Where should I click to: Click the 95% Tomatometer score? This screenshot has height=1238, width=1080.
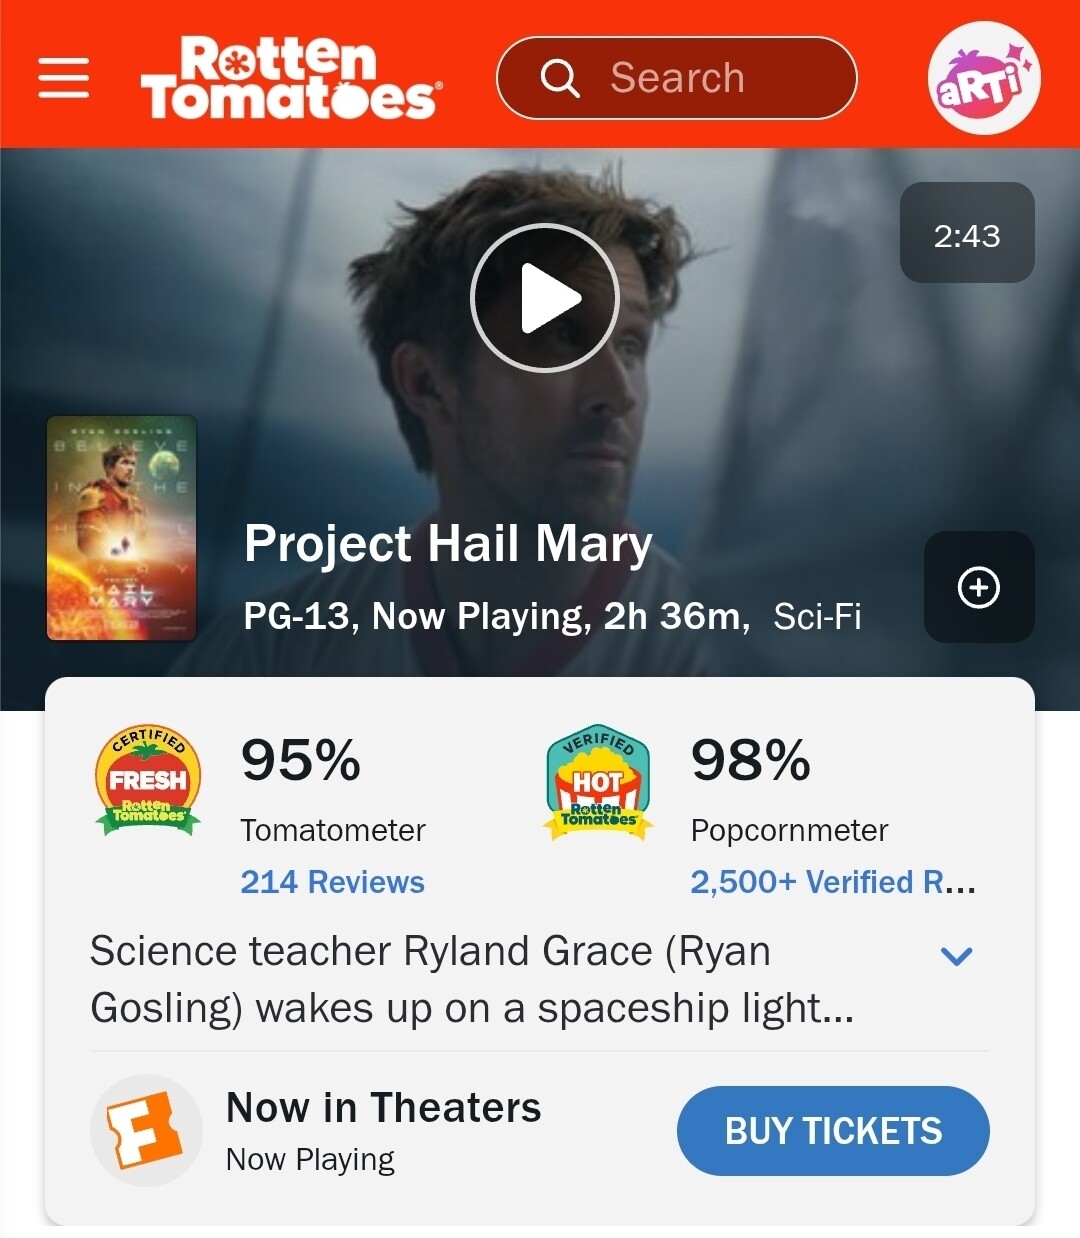(300, 760)
